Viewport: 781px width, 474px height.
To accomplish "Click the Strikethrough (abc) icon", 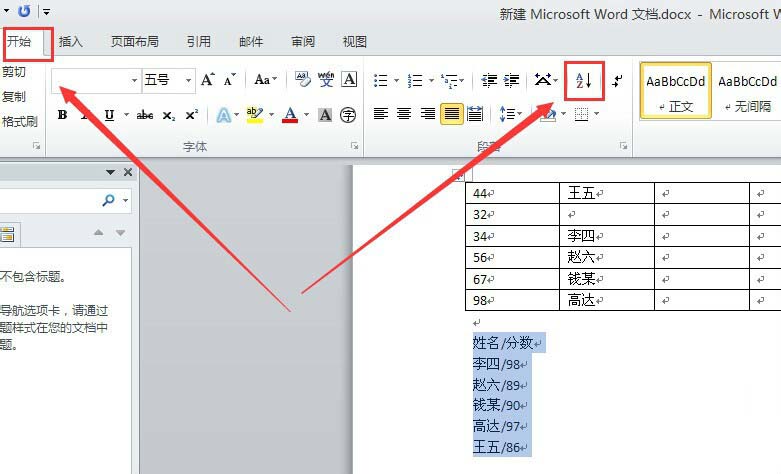I will click(145, 115).
